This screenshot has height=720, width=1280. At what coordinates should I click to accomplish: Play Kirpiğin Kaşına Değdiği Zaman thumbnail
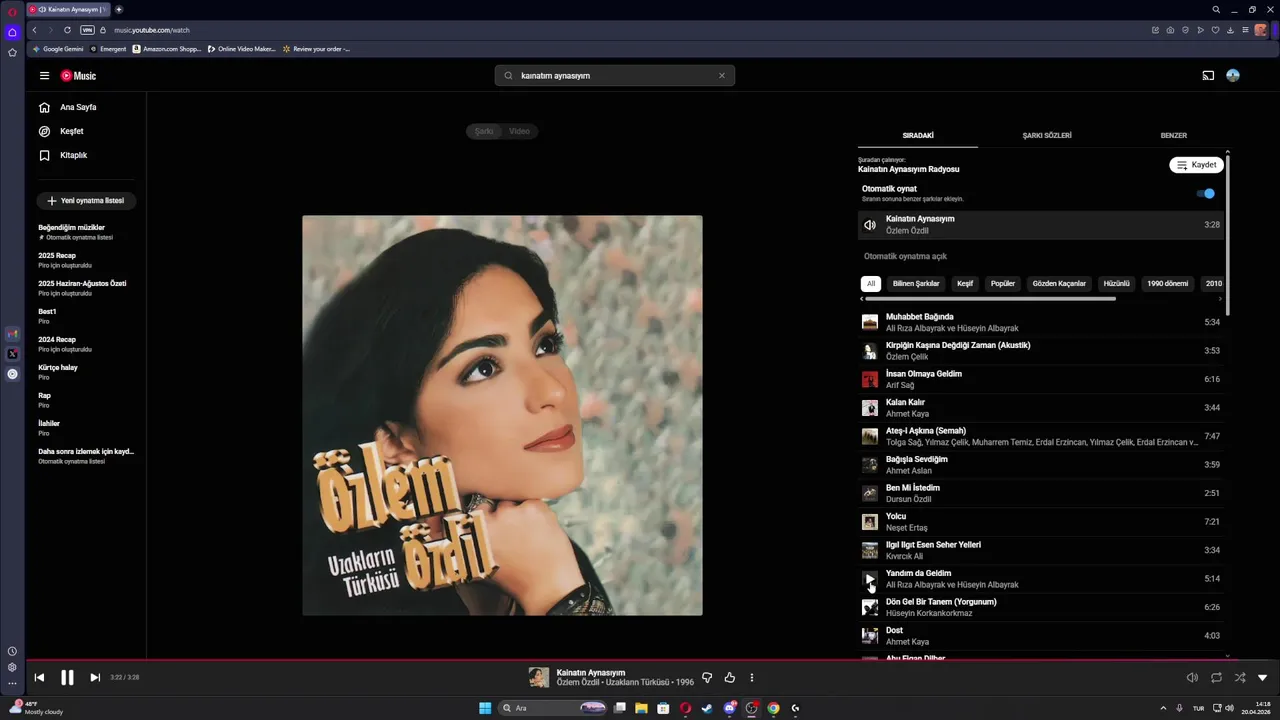click(870, 351)
